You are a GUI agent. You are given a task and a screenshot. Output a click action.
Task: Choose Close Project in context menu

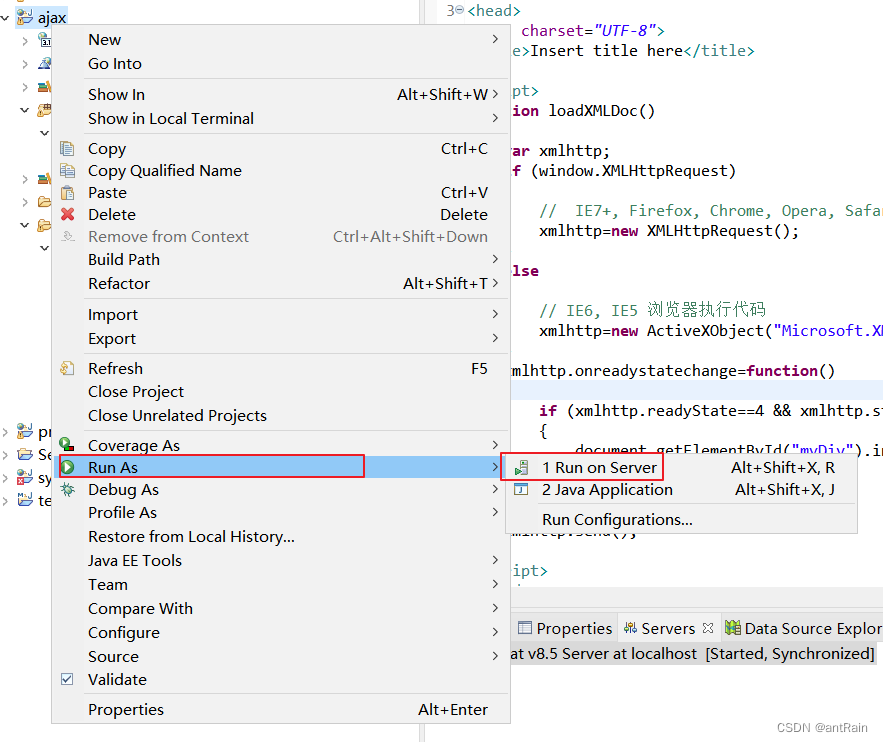click(136, 391)
